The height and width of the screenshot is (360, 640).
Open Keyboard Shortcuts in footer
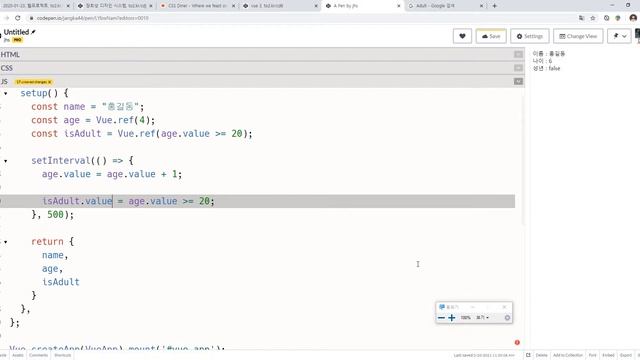click(62, 356)
